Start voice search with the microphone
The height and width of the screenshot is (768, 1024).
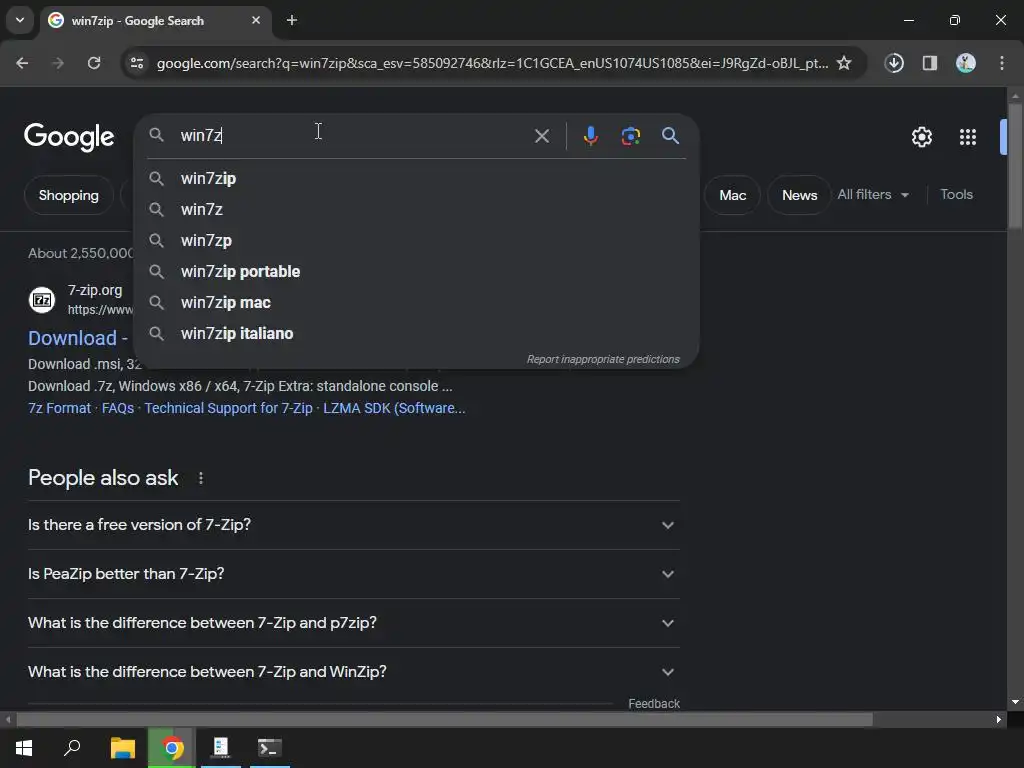click(590, 136)
